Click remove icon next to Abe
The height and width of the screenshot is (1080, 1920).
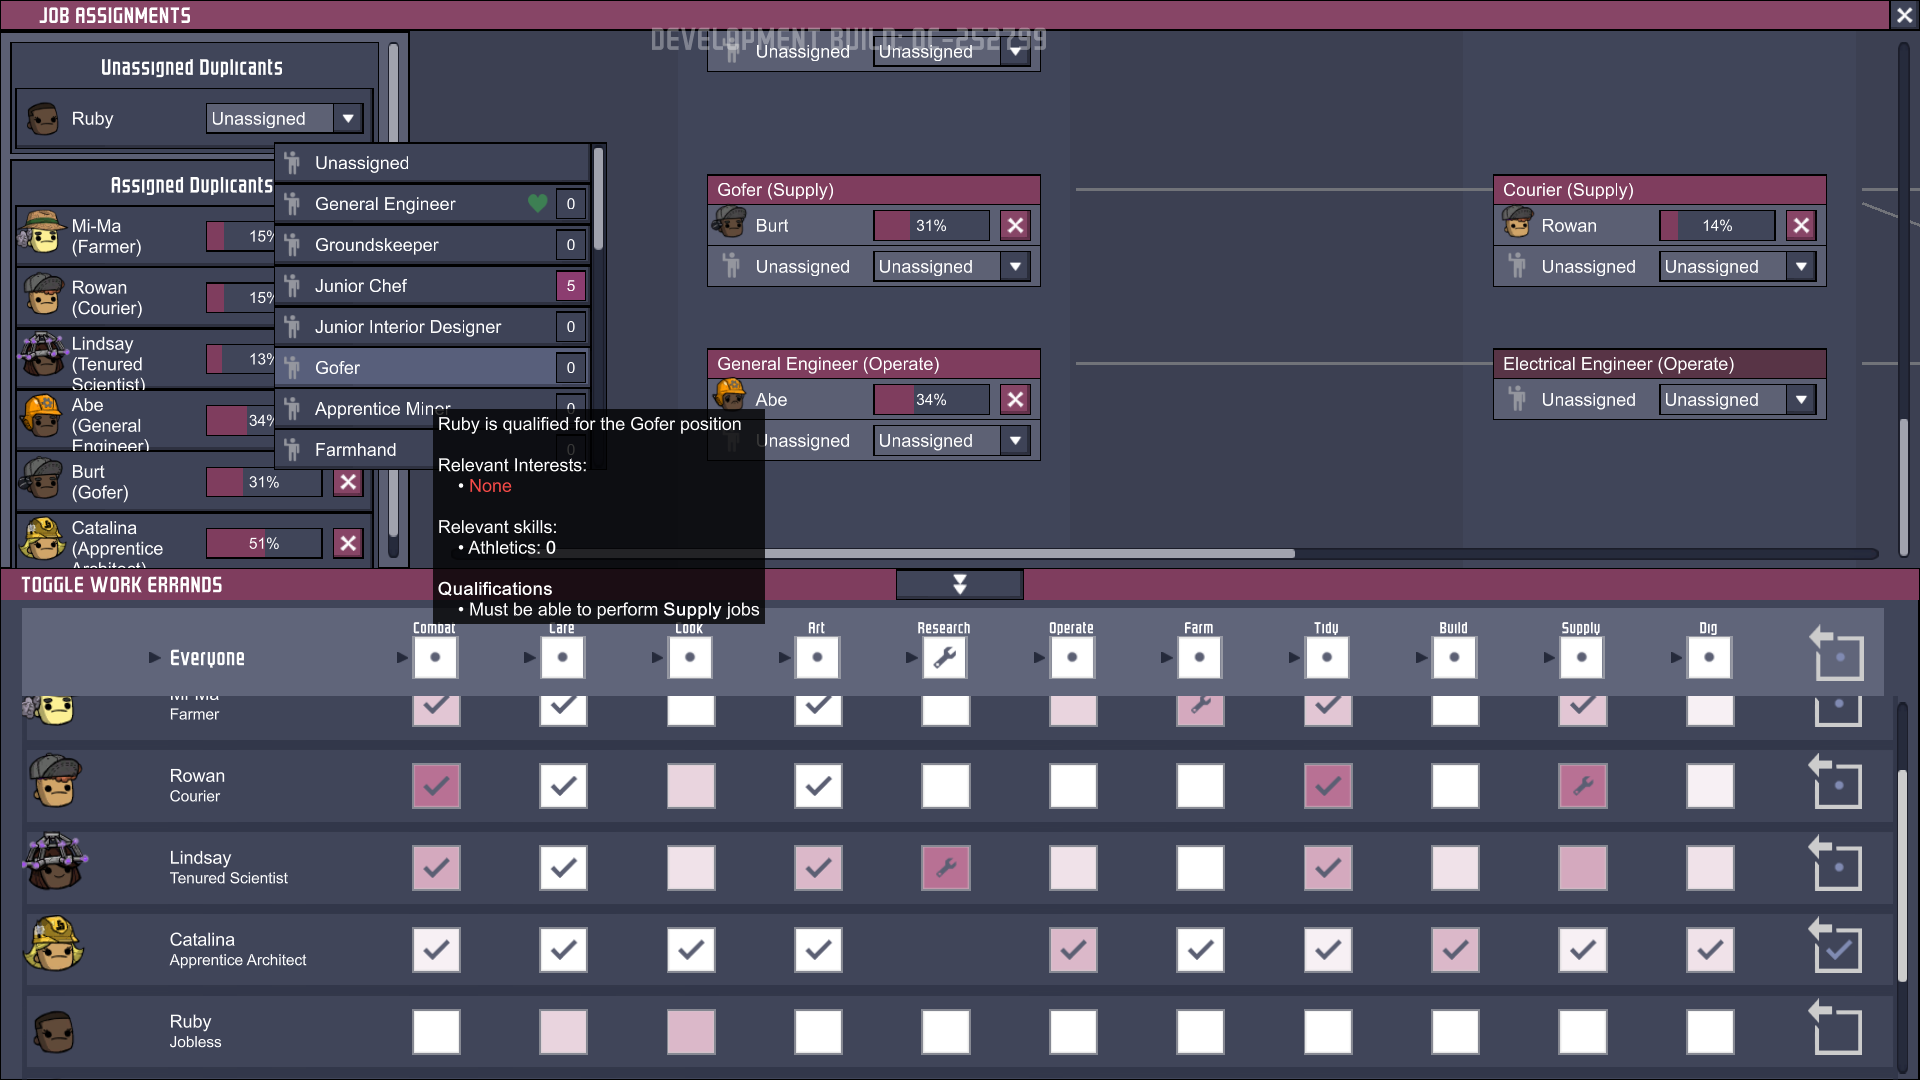click(1015, 400)
